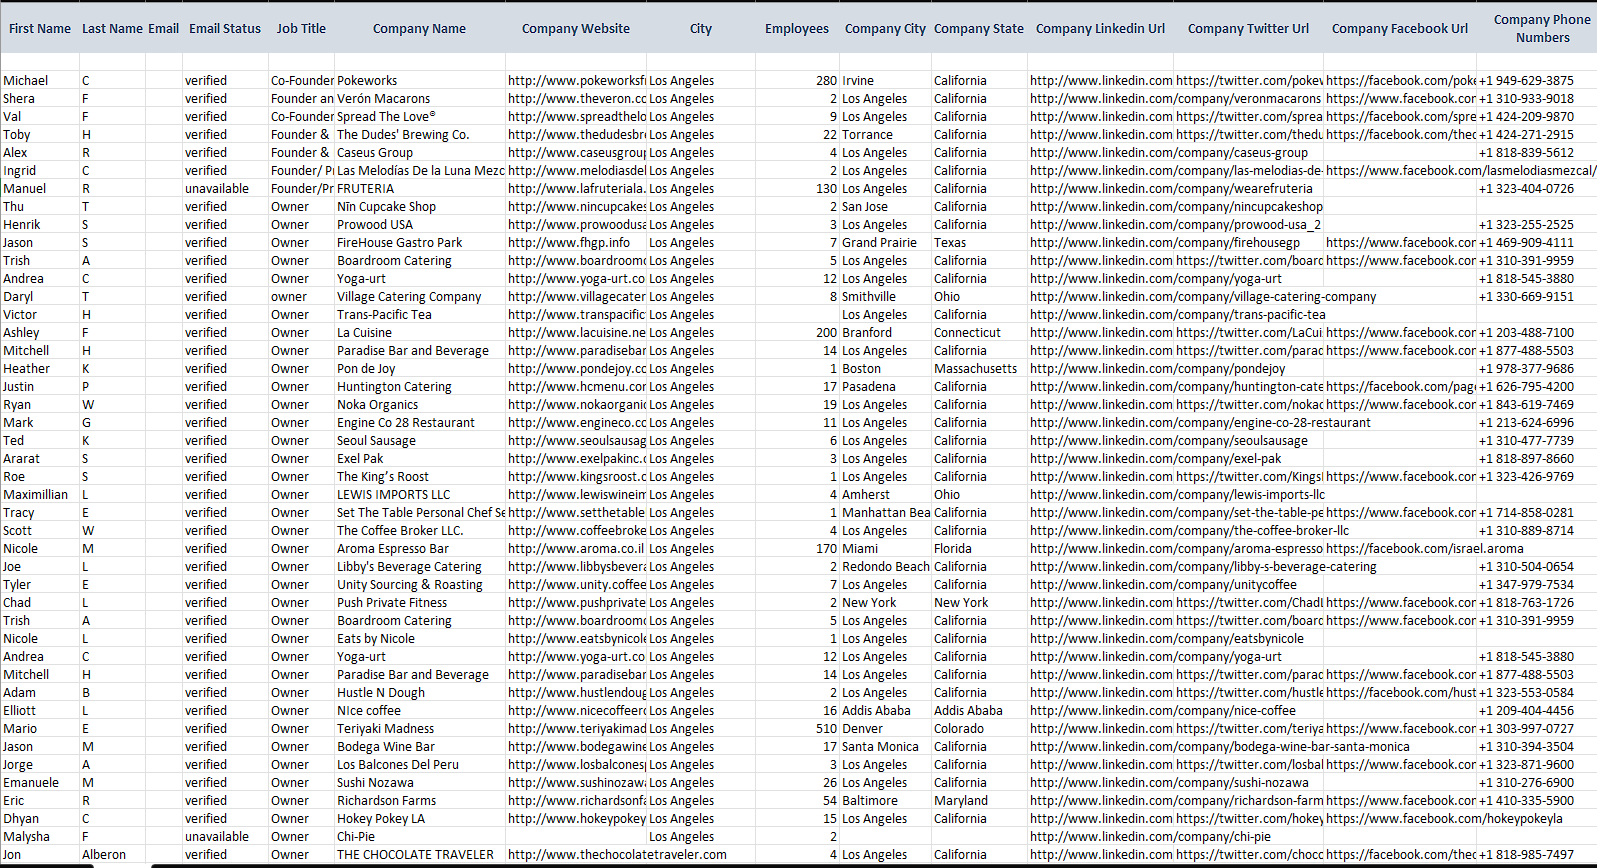The image size is (1597, 868).
Task: Click the Company City column header
Action: click(x=885, y=29)
